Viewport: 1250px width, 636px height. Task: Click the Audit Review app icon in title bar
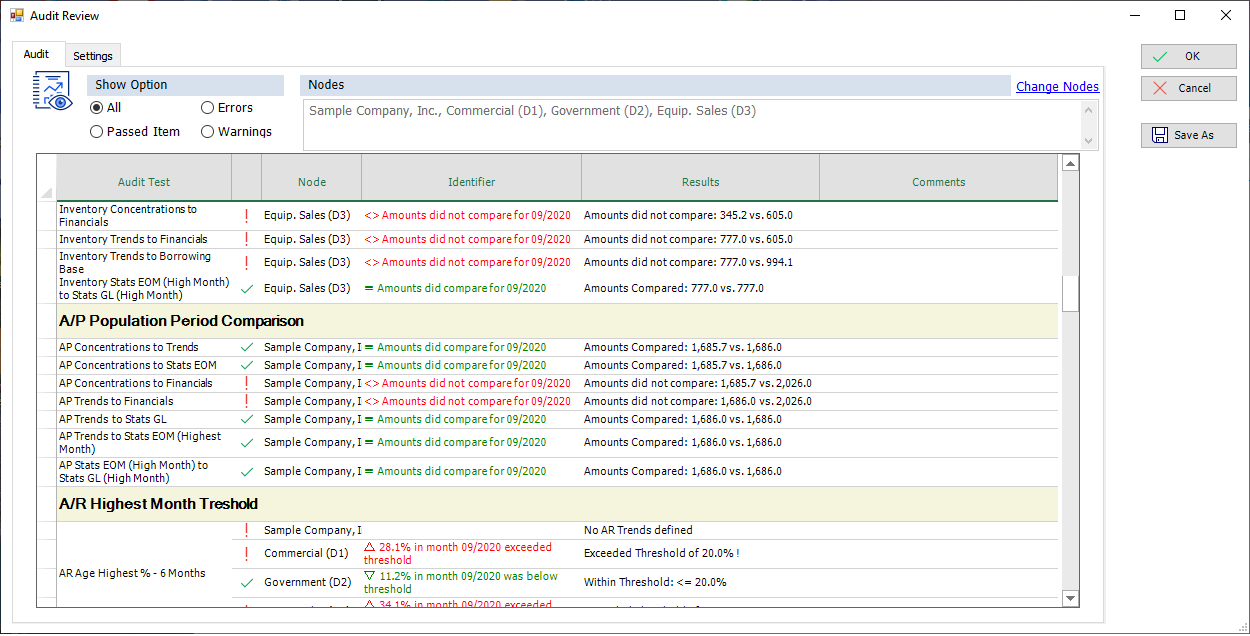[x=16, y=16]
